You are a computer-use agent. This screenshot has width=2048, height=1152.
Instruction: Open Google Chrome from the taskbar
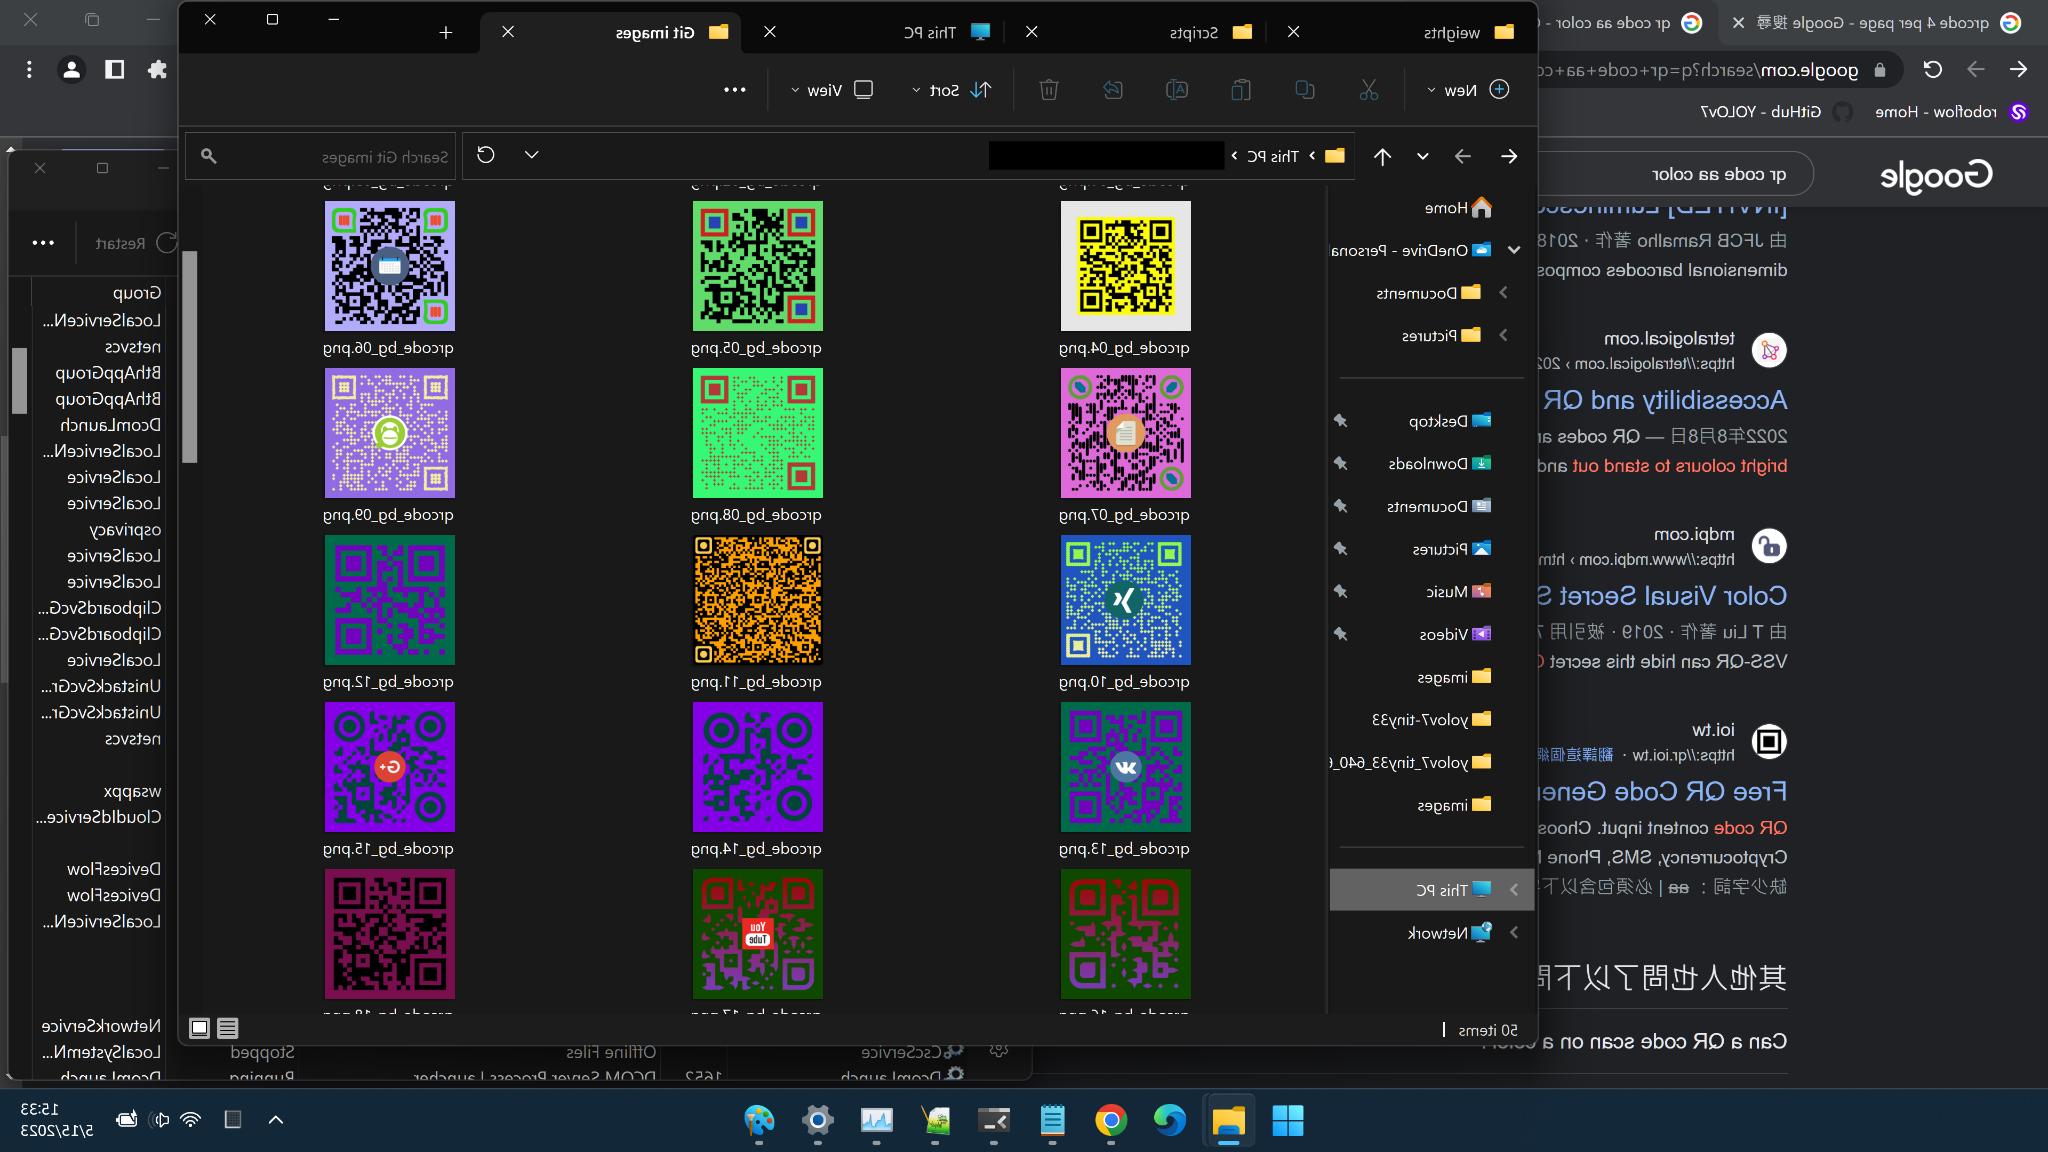(1111, 1120)
